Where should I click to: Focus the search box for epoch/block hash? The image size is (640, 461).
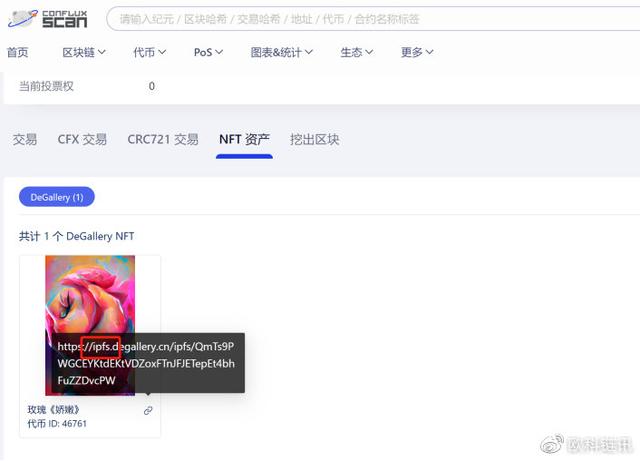pyautogui.click(x=373, y=19)
